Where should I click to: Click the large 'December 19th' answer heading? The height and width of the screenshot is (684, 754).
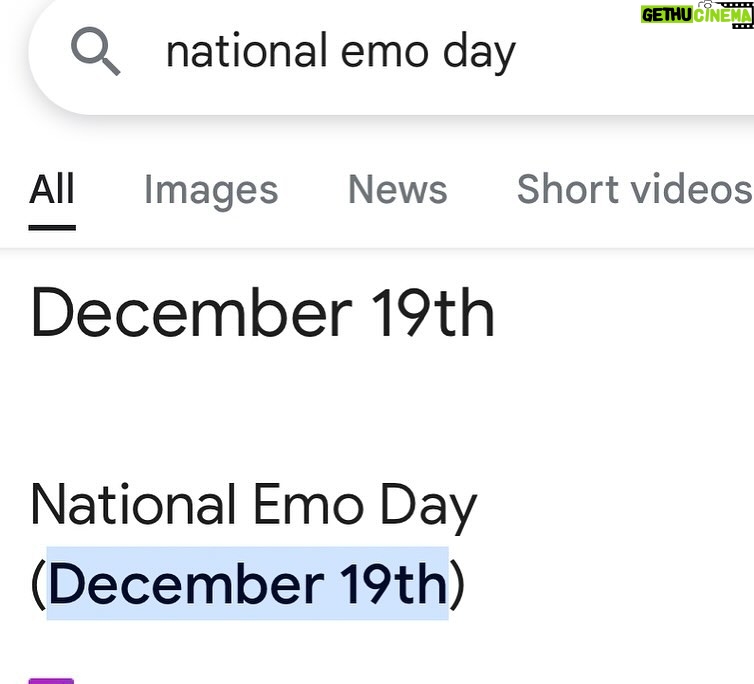point(263,313)
